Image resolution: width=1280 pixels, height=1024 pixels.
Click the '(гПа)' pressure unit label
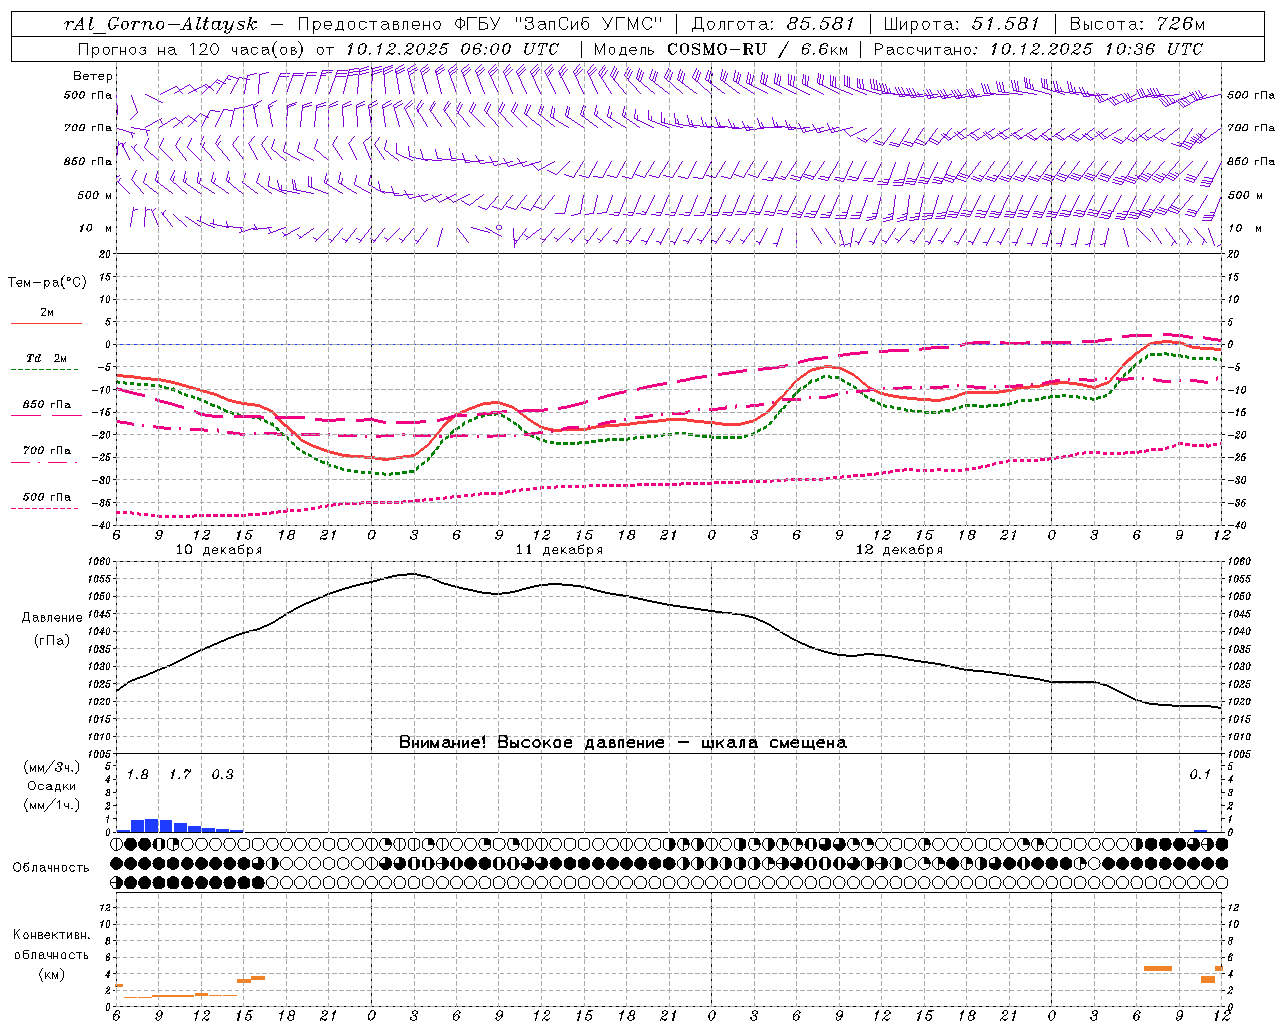tap(51, 641)
